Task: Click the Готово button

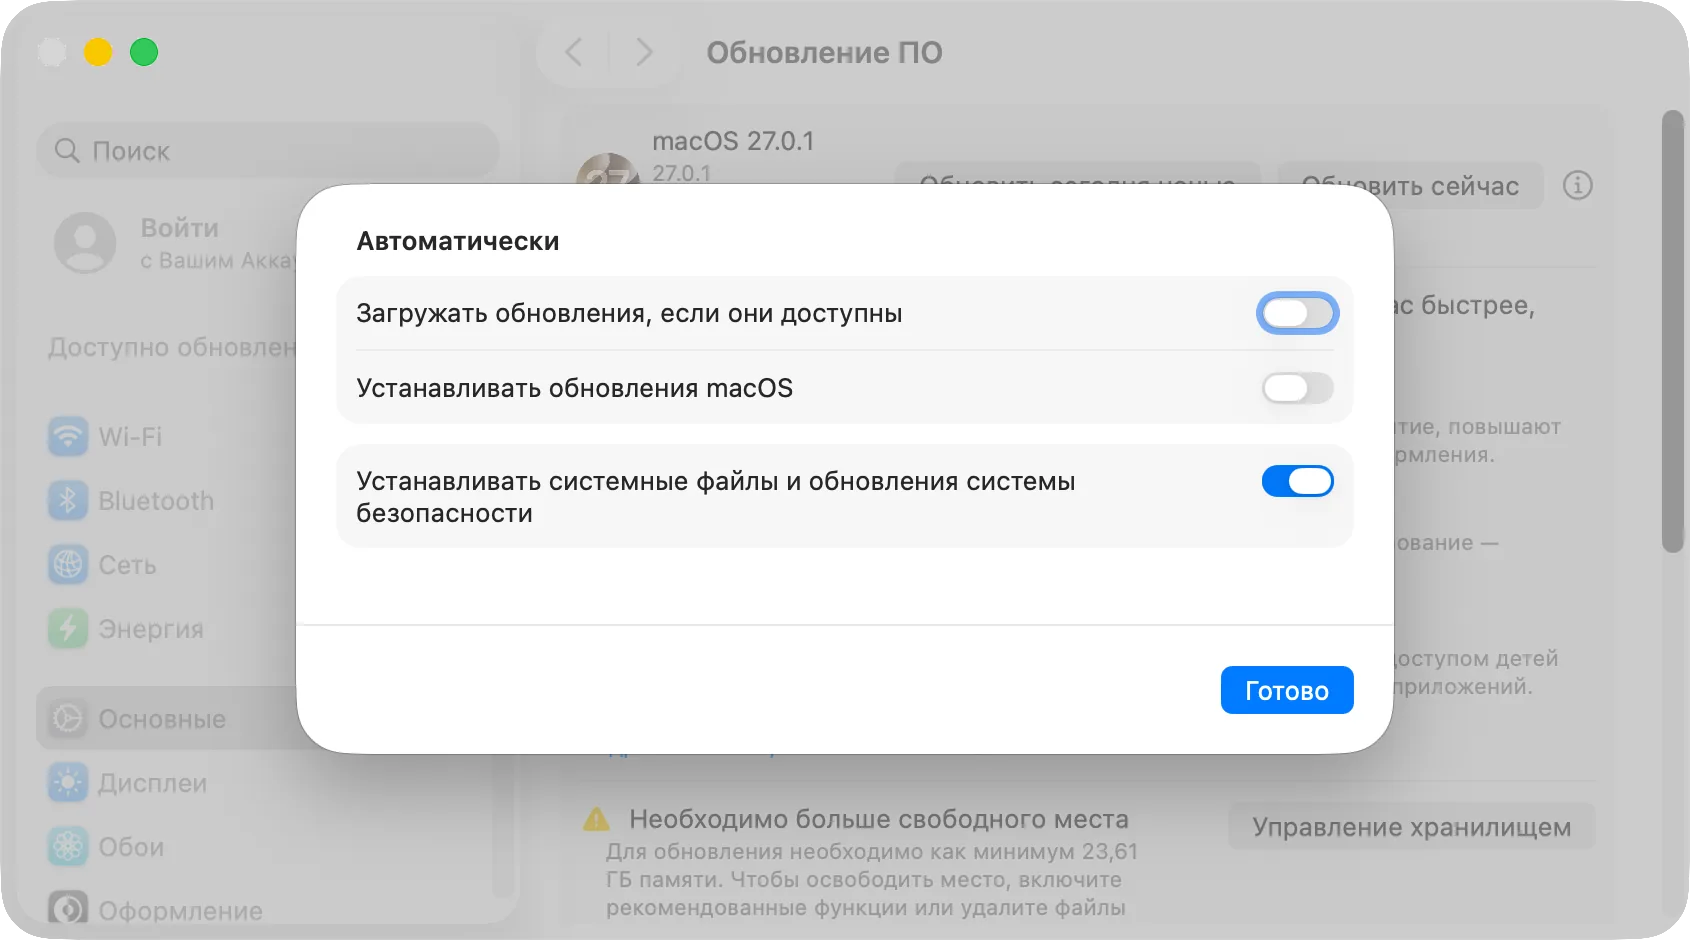Action: click(1286, 690)
